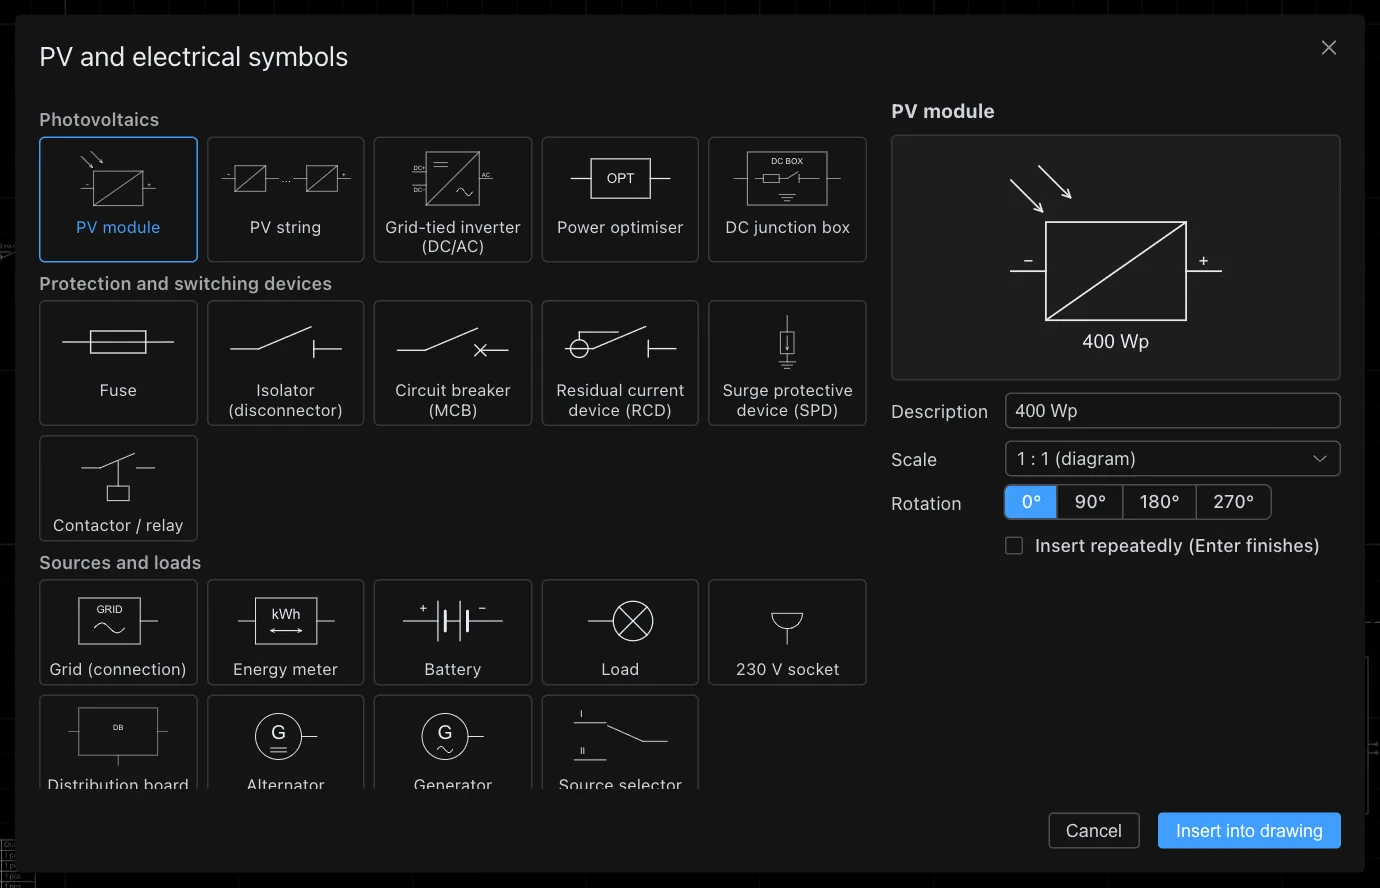Set rotation to 0°

click(1031, 502)
